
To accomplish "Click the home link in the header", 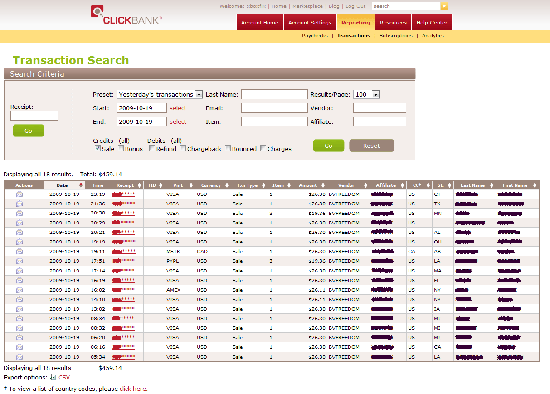I will [279, 6].
